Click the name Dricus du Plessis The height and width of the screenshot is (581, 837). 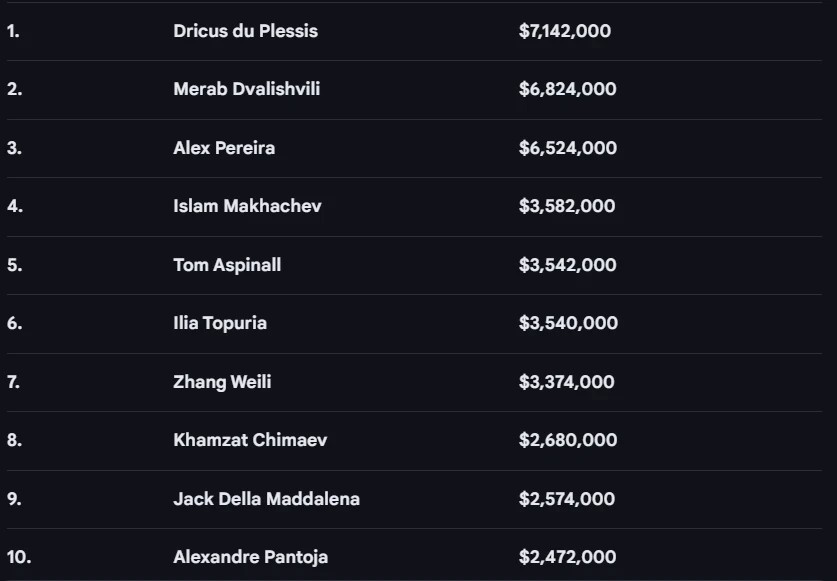245,31
